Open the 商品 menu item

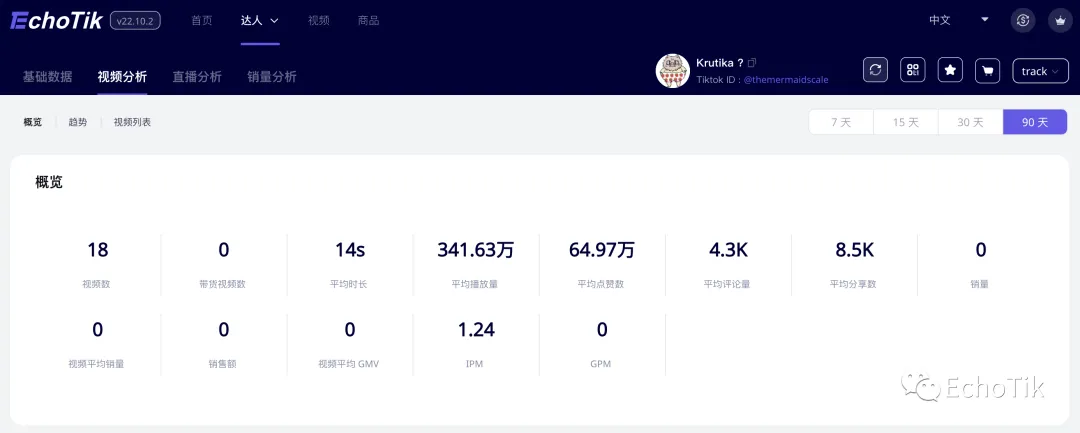click(368, 21)
